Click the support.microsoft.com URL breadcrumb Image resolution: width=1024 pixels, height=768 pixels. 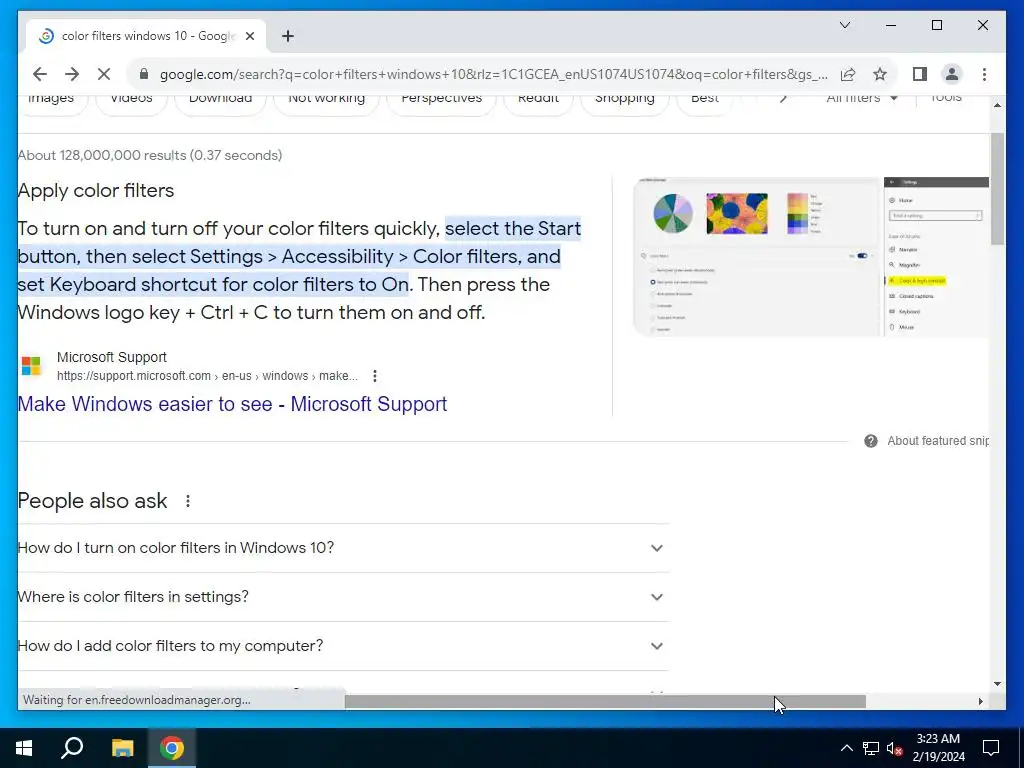(x=207, y=376)
